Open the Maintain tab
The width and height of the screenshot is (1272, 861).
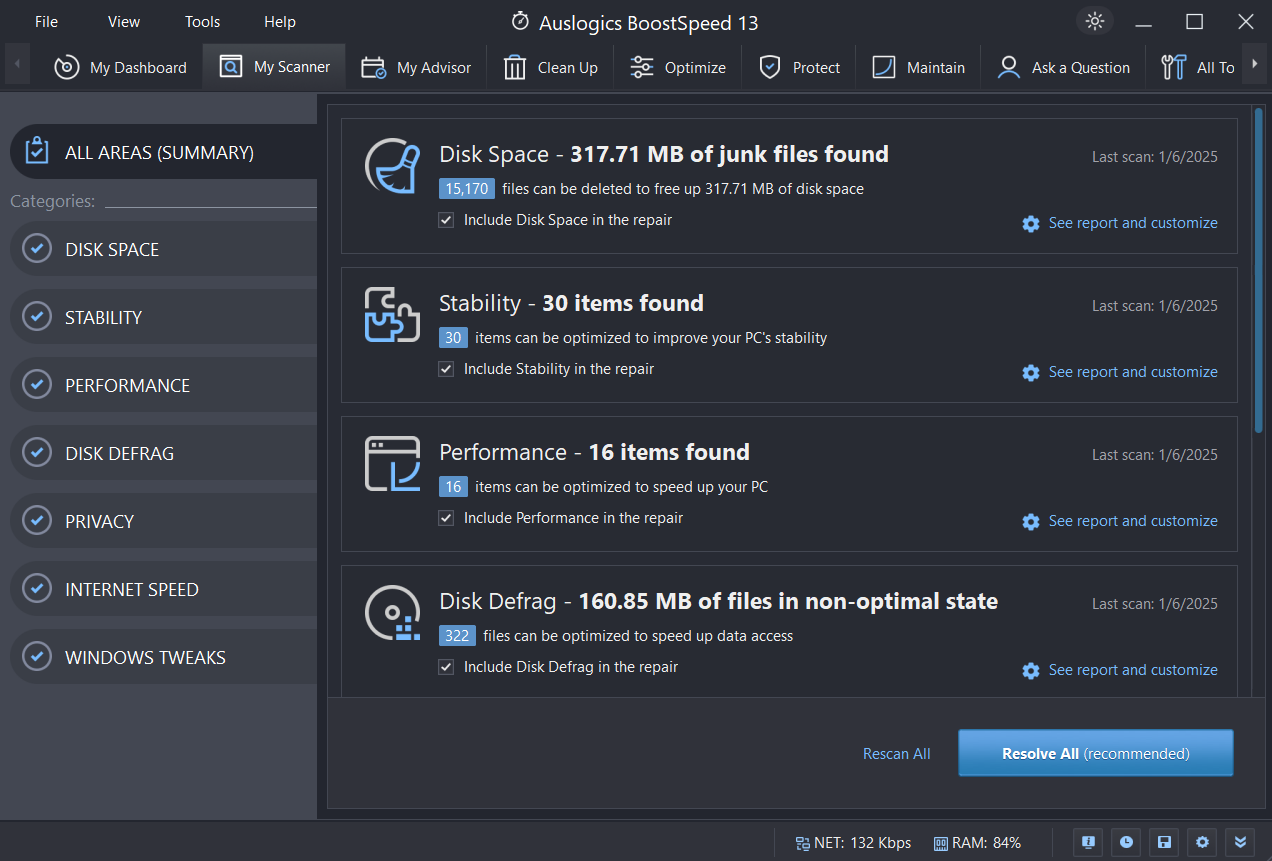pos(918,67)
